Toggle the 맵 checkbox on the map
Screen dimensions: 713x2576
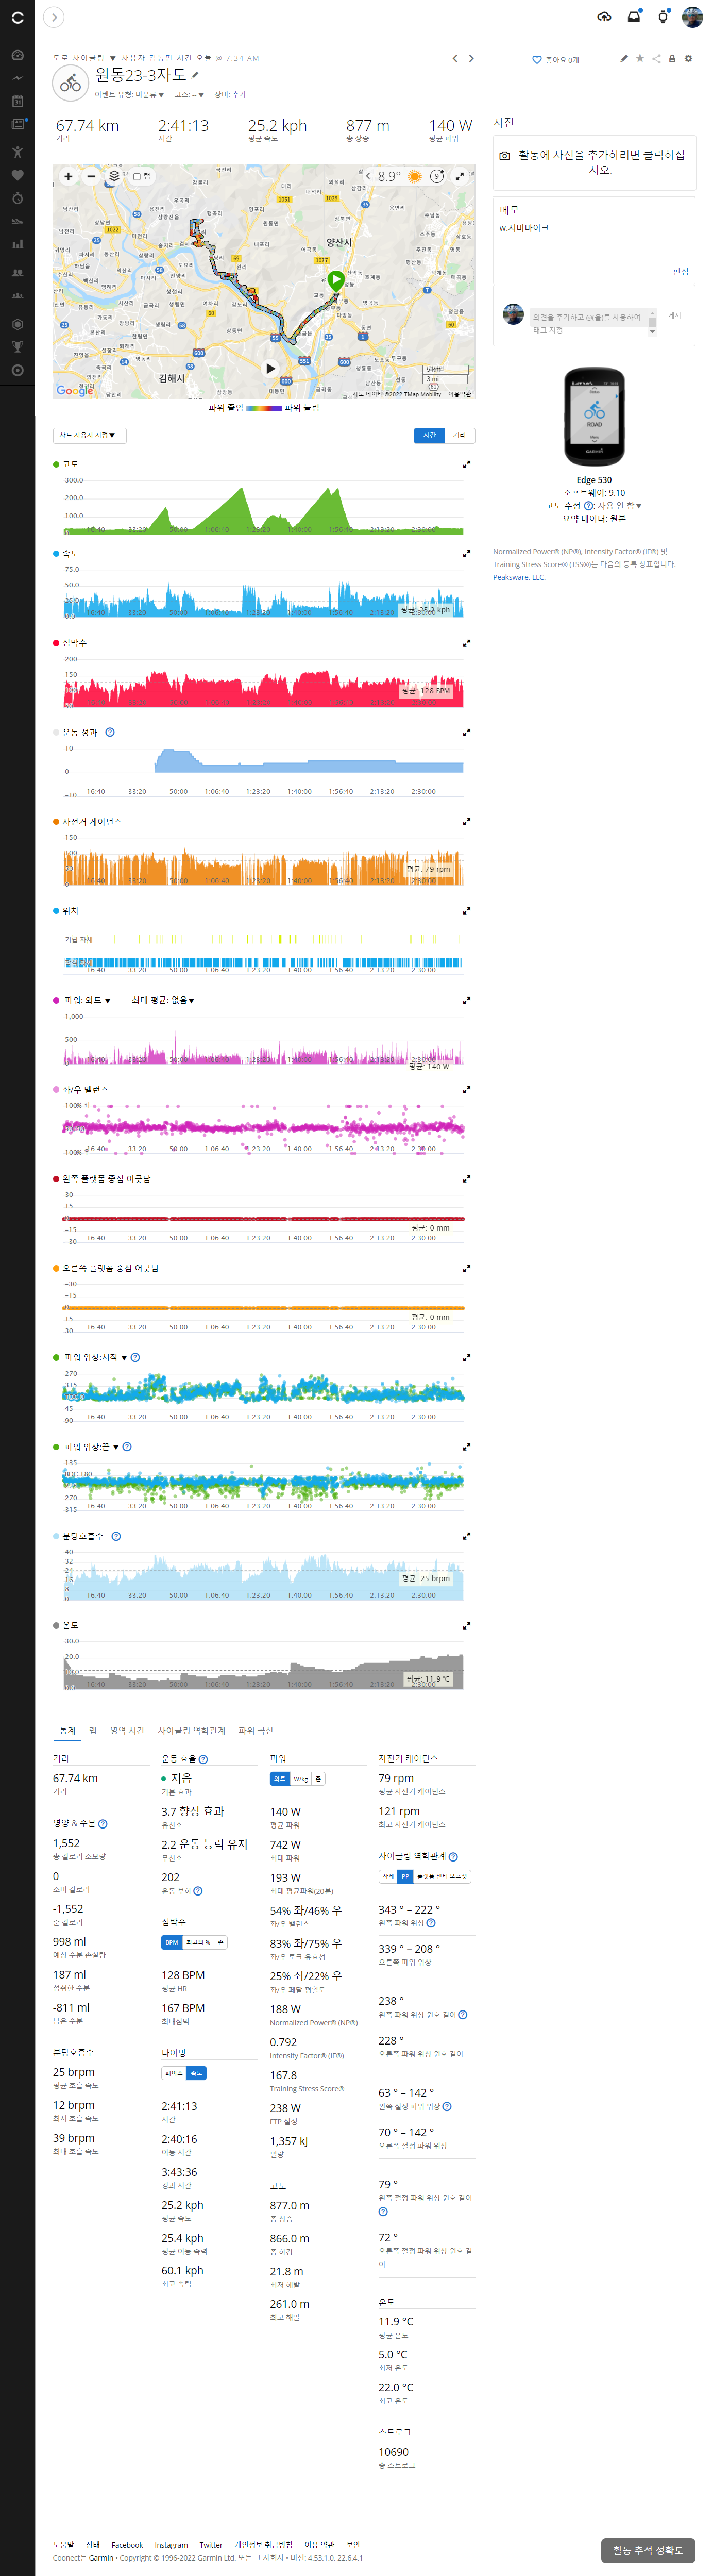pos(137,177)
